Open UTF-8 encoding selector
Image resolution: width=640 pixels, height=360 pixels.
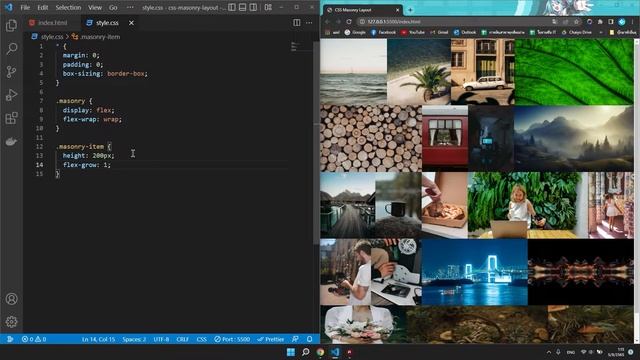click(161, 339)
